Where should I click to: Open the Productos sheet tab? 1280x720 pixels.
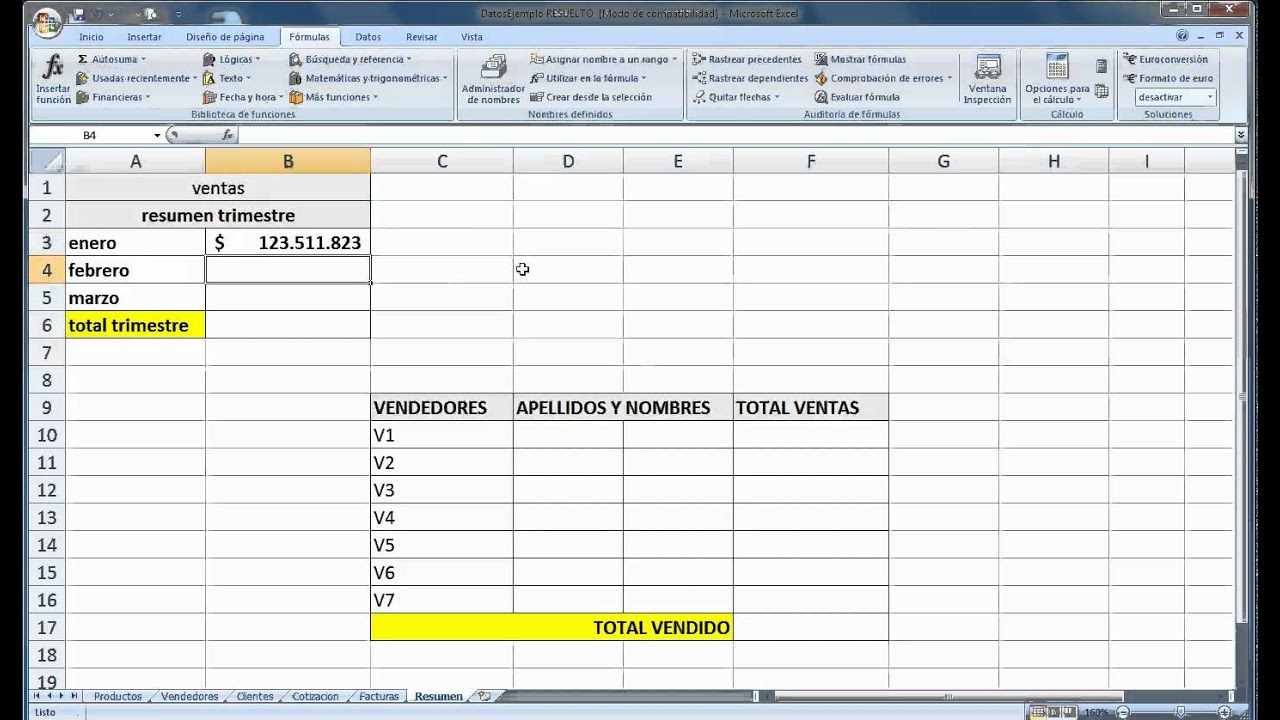[x=118, y=696]
